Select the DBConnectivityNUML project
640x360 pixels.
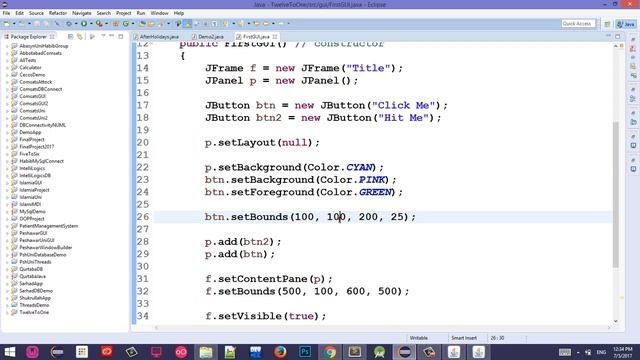pos(42,125)
